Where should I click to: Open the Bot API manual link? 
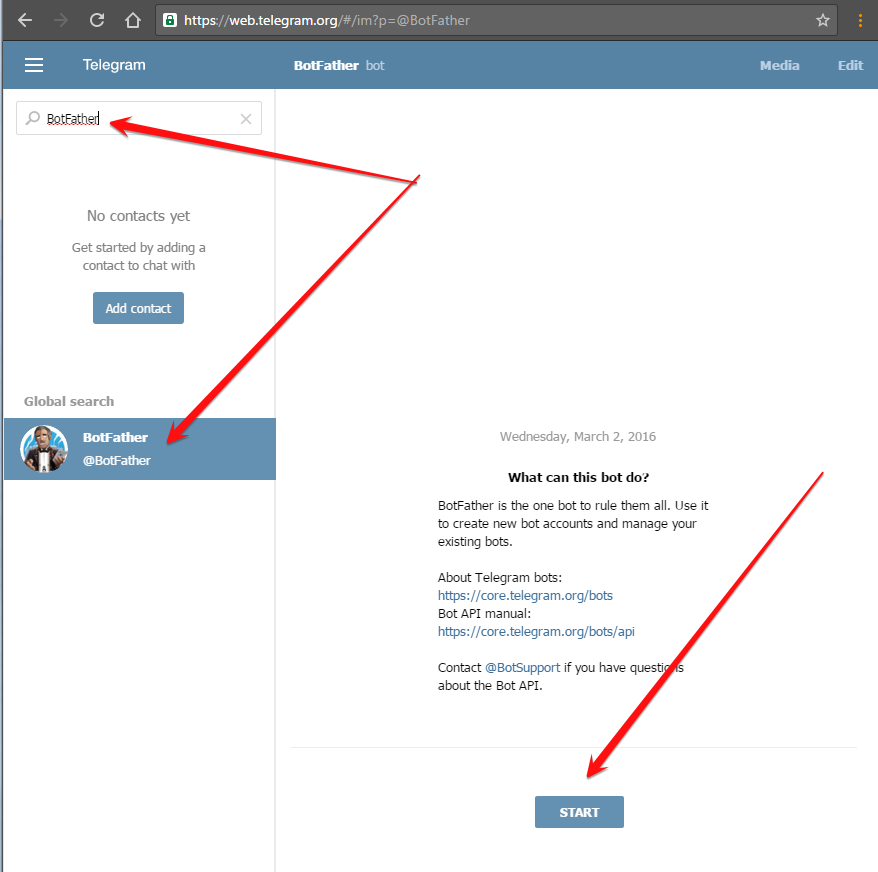click(x=536, y=631)
